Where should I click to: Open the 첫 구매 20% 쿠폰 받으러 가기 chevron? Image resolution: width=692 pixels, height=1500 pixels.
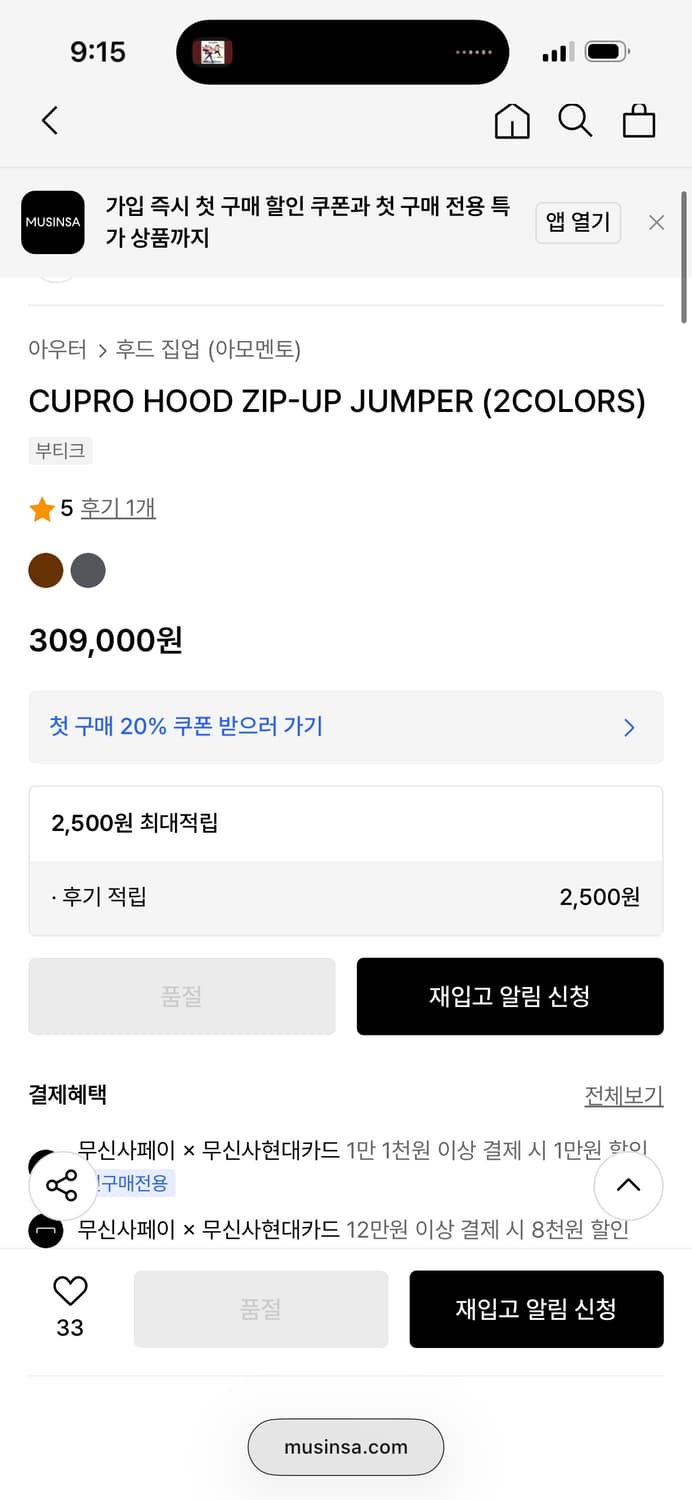(629, 727)
